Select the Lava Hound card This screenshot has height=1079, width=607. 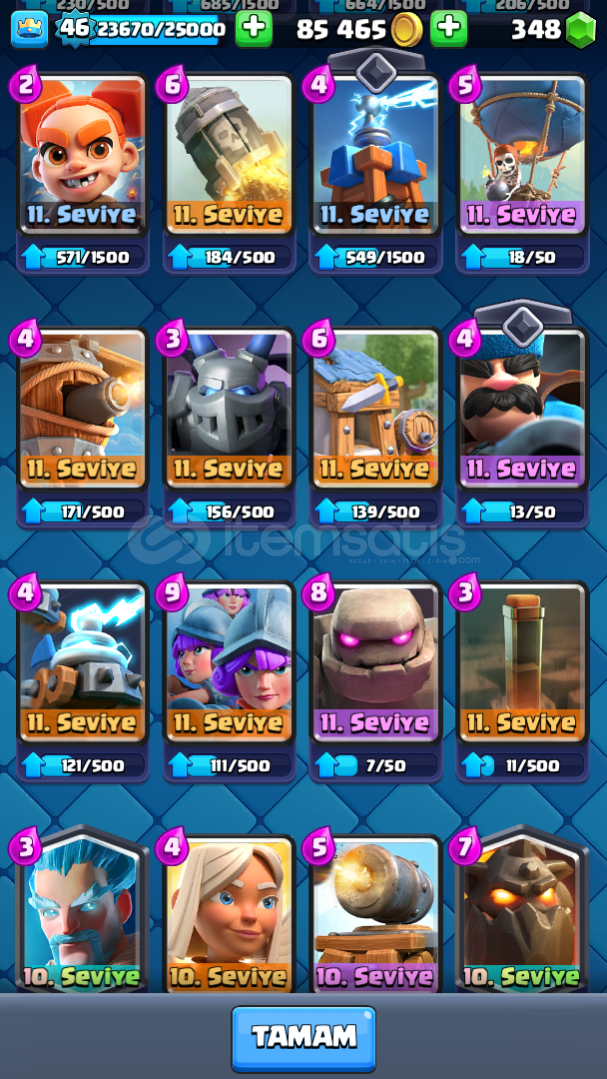tap(522, 914)
